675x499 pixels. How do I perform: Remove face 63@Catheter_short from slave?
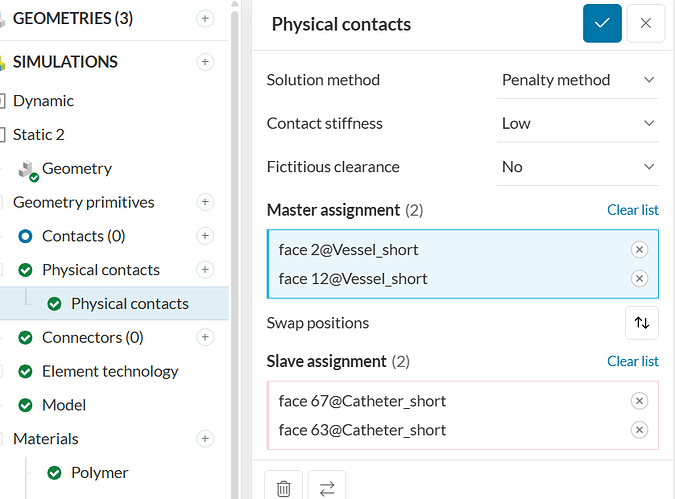[x=640, y=430]
